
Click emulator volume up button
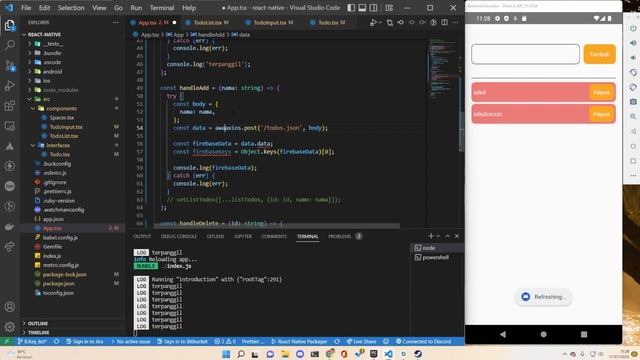pos(633,43)
